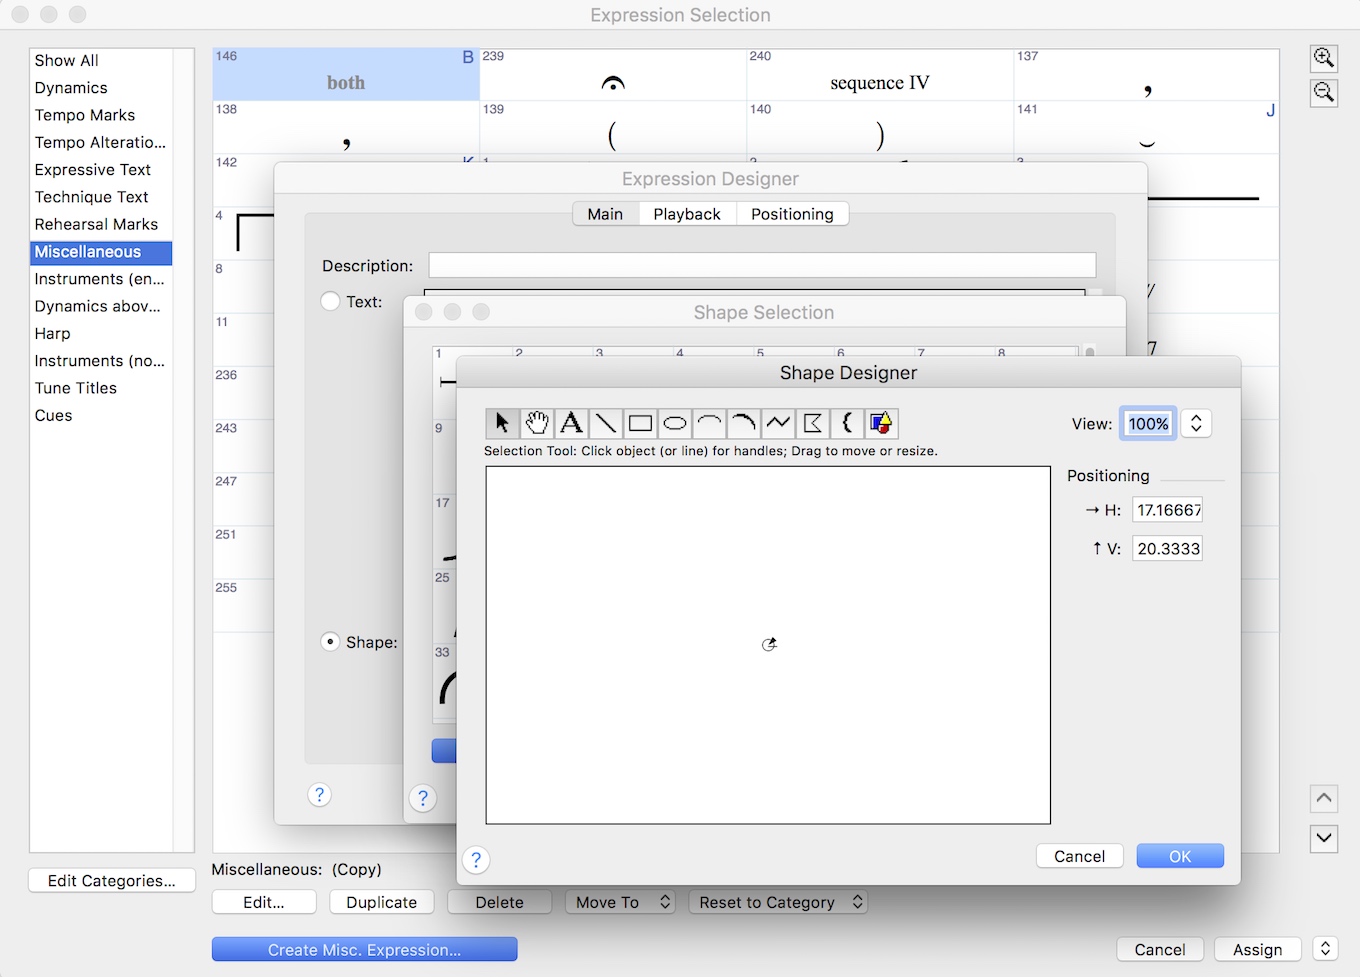Screen dimensions: 1360x977
Task: Select the Ellipse tool
Action: (x=675, y=423)
